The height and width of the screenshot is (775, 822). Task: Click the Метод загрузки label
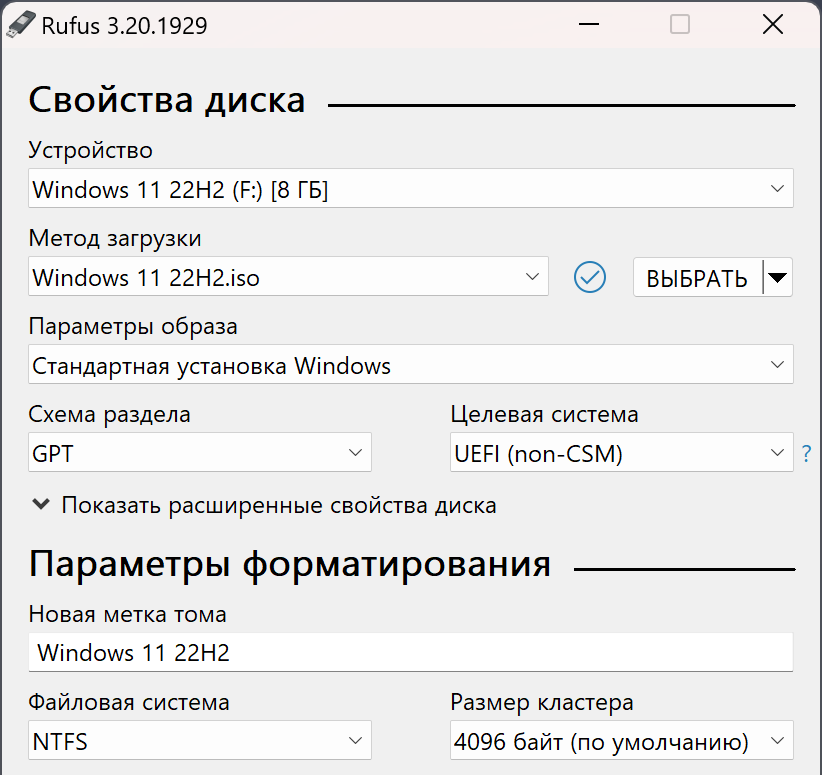click(x=115, y=239)
